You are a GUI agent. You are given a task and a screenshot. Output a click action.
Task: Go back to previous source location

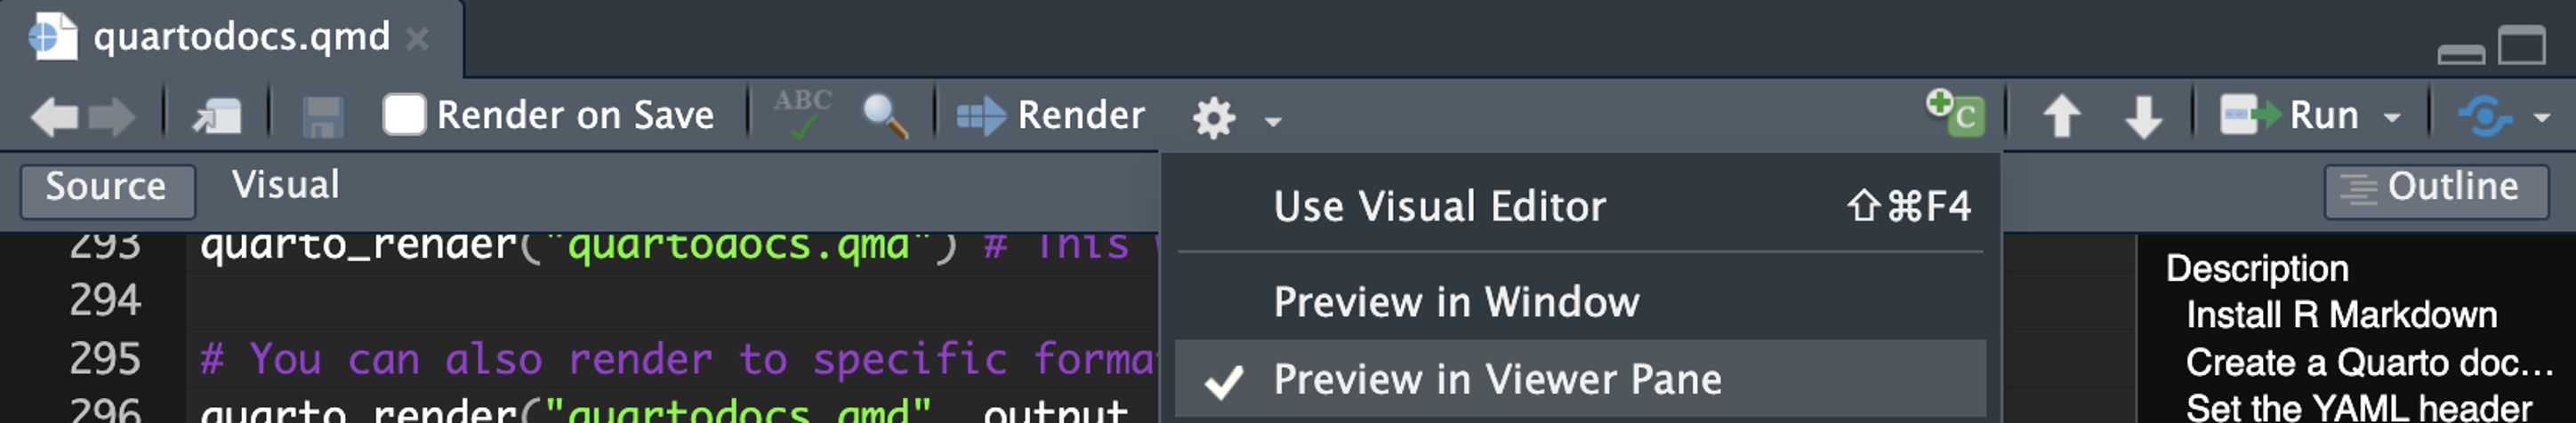point(54,116)
